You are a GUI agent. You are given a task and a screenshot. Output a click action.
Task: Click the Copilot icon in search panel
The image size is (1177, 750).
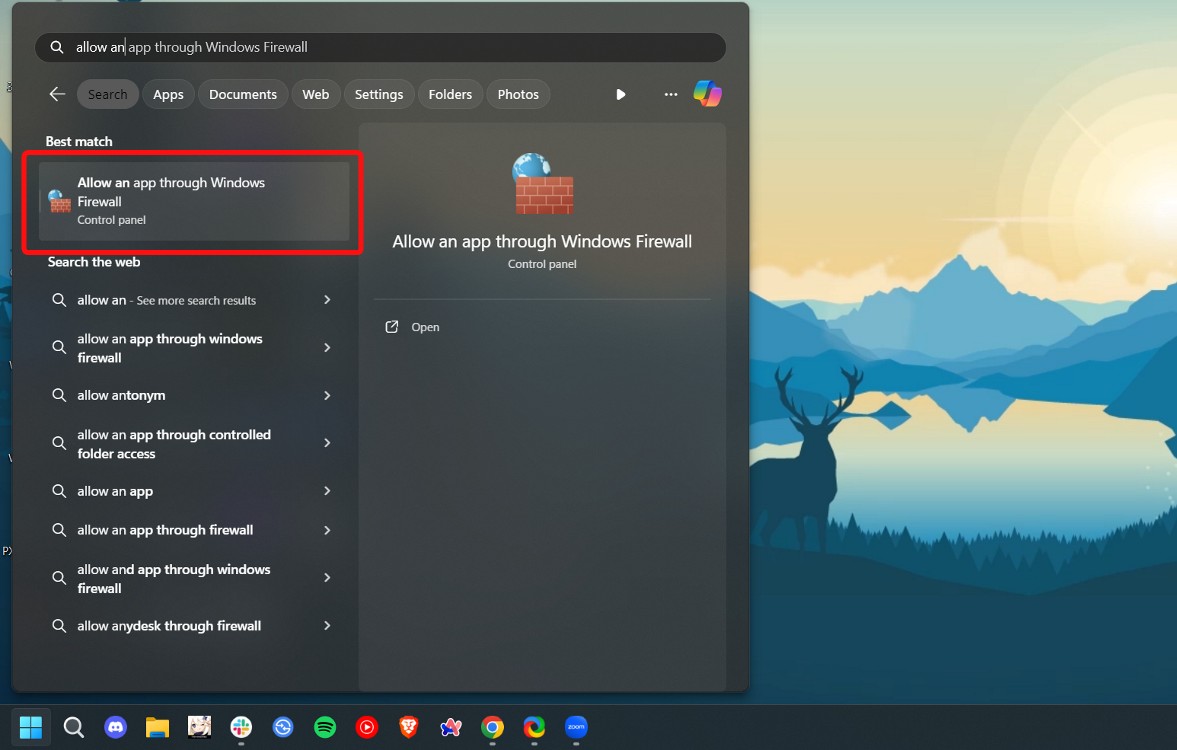708,94
